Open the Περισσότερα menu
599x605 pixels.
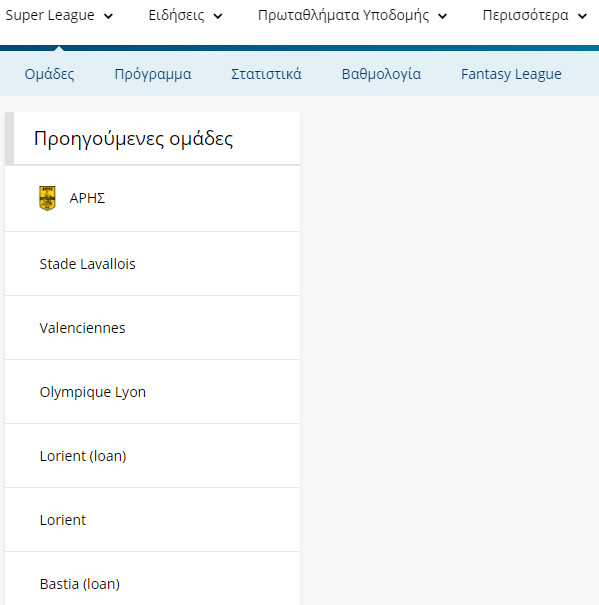pos(525,15)
